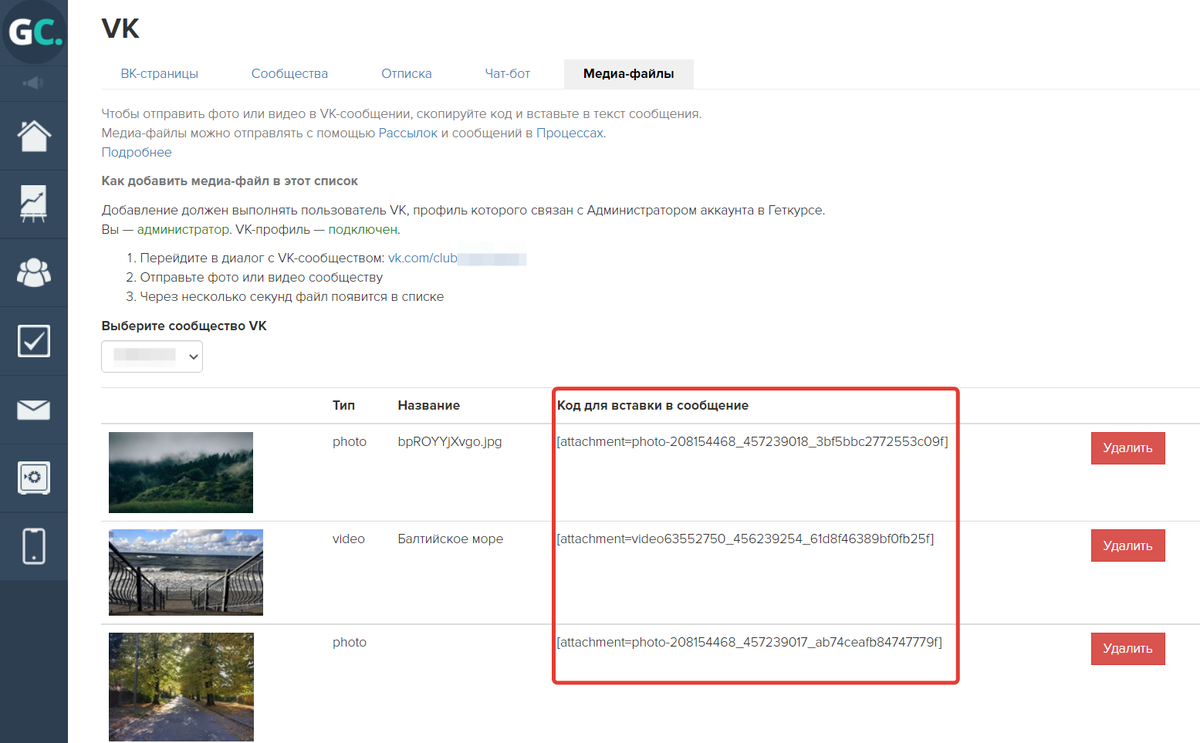Click the video63552750 attachment code

tap(745, 539)
